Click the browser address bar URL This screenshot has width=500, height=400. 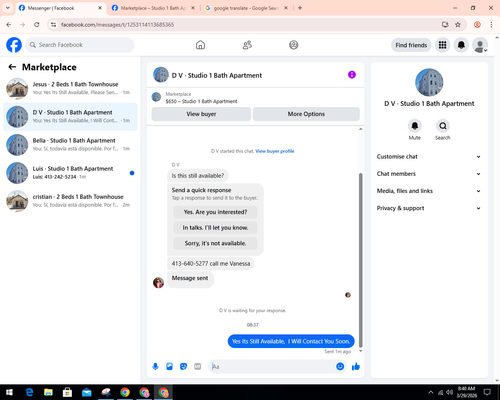click(117, 25)
